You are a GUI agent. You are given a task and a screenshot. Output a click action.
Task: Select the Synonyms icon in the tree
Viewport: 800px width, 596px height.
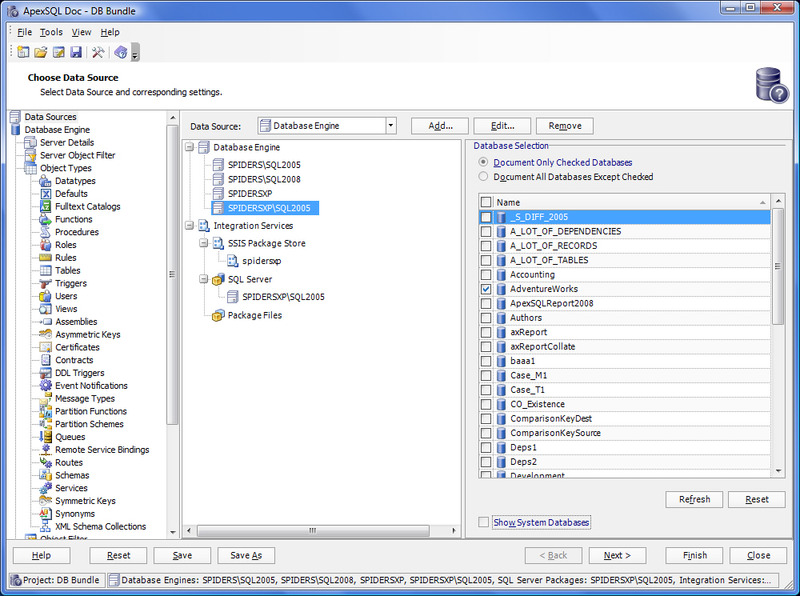click(45, 513)
